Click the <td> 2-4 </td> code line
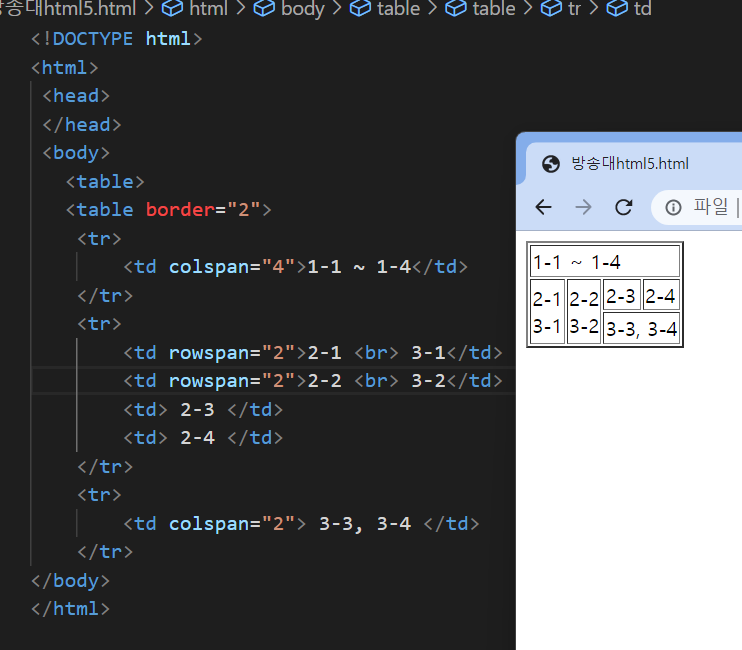Viewport: 742px width, 650px height. [x=203, y=438]
